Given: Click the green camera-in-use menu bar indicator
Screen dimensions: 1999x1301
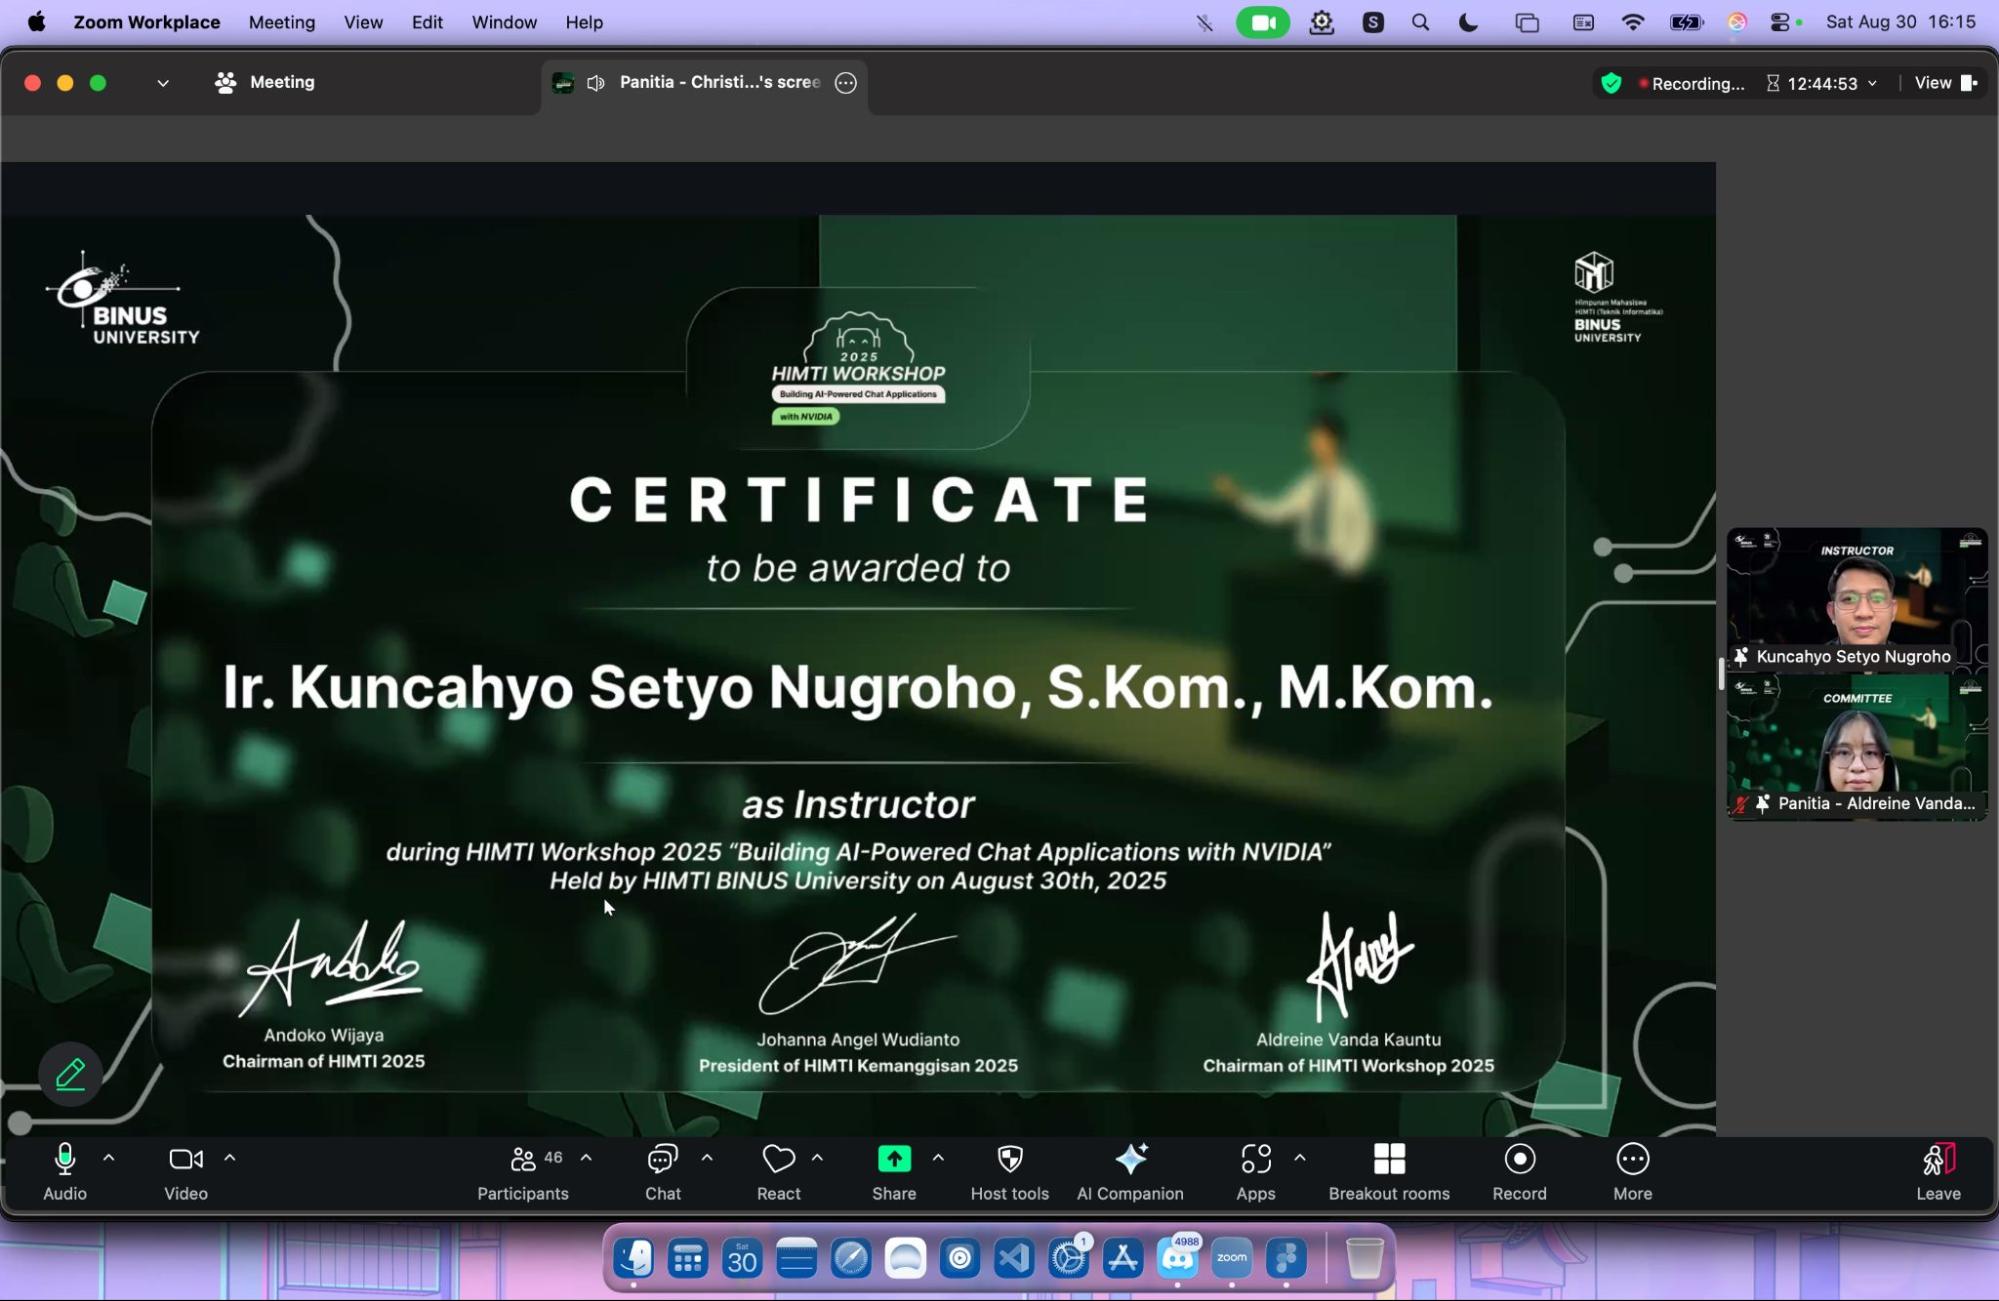Looking at the screenshot, I should click(1263, 22).
